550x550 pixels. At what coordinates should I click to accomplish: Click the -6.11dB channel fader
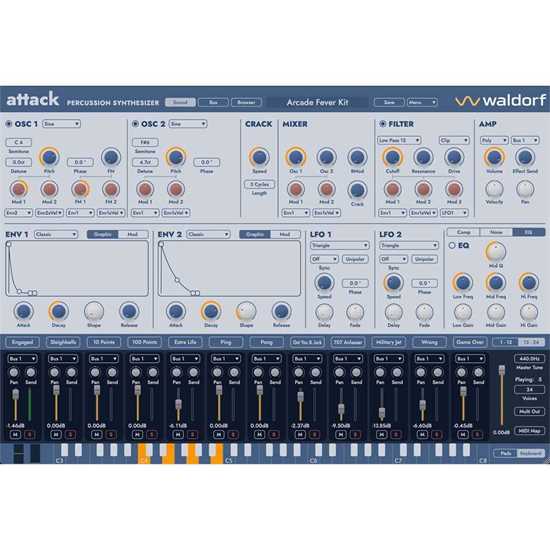[x=178, y=404]
